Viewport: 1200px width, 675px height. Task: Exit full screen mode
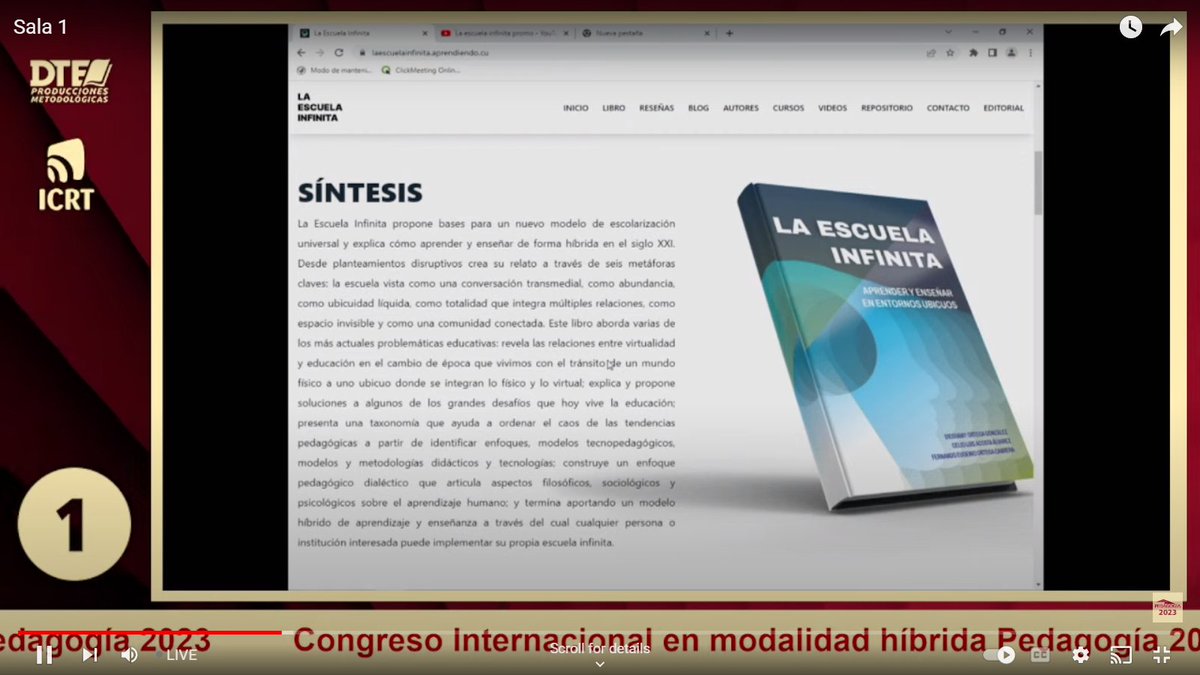[x=1162, y=655]
